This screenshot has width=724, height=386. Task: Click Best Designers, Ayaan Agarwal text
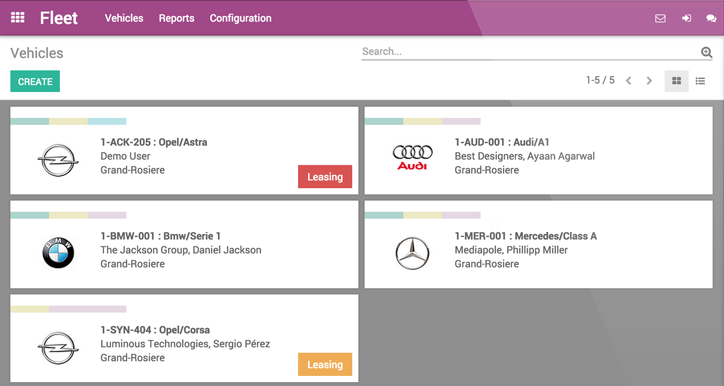coord(525,156)
